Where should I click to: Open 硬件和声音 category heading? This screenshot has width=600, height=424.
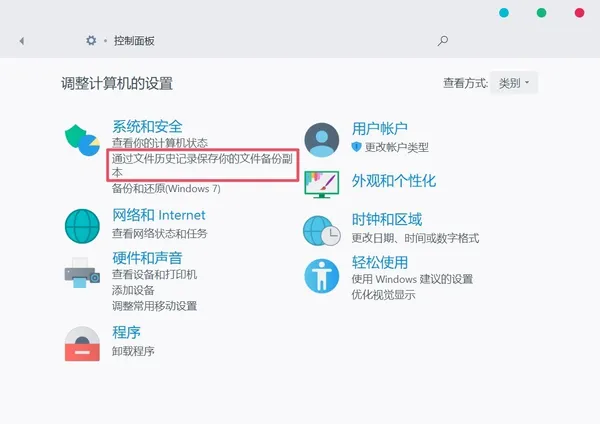147,258
